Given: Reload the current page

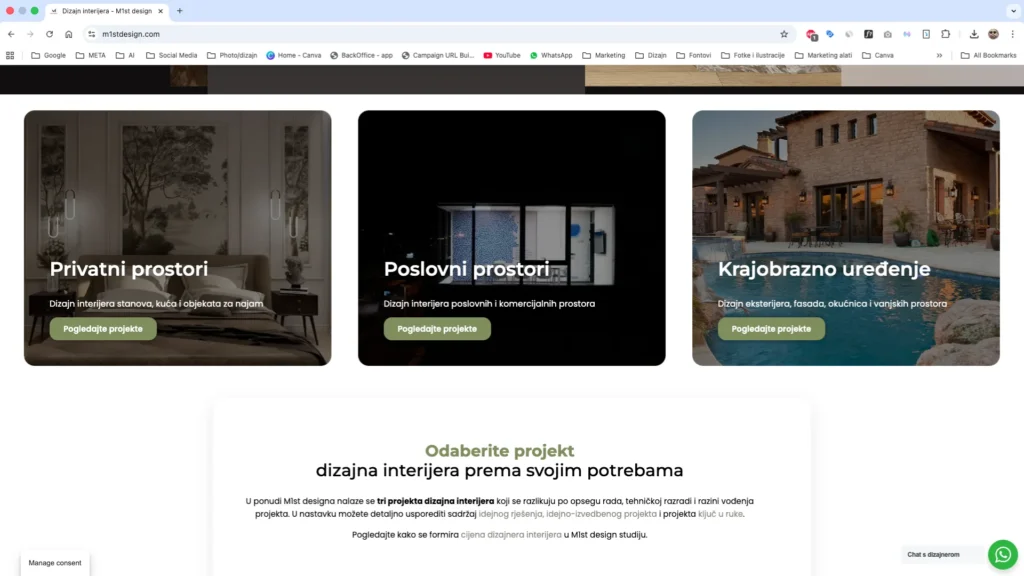Looking at the screenshot, I should (x=47, y=33).
